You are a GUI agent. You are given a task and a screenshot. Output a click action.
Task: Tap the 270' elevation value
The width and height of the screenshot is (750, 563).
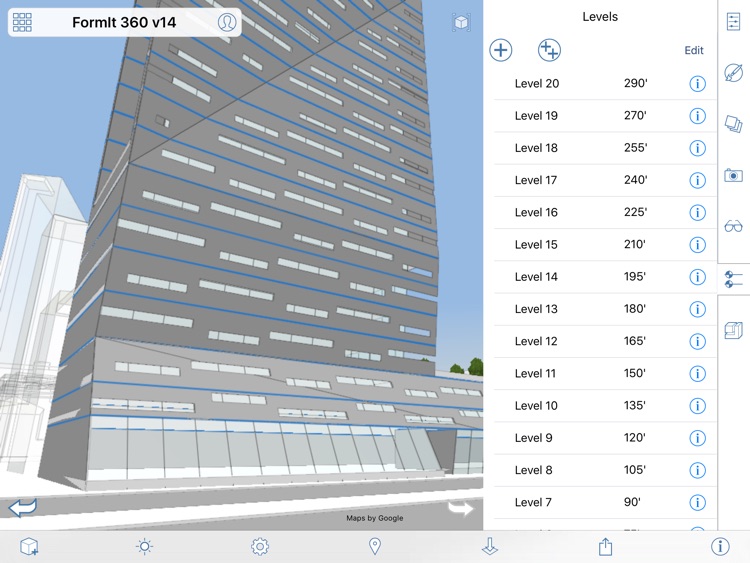coord(635,115)
